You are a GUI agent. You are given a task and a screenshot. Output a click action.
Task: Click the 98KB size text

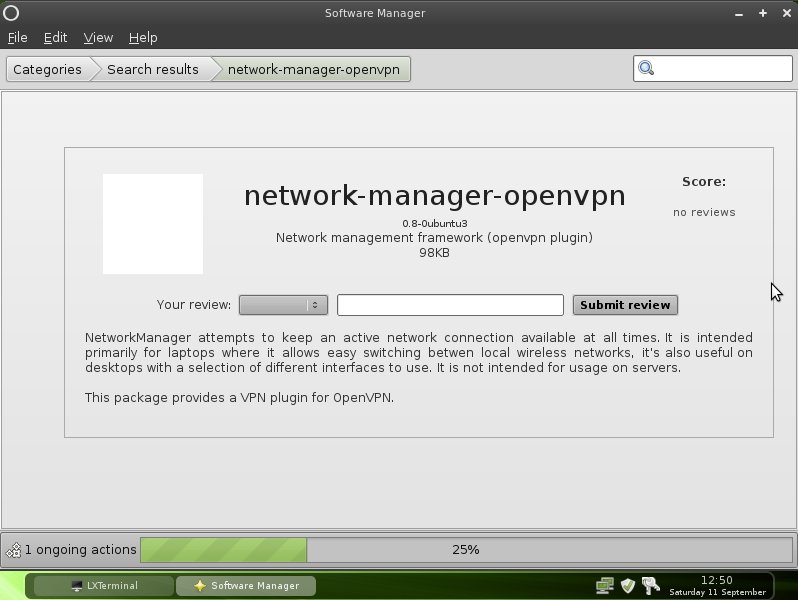[434, 253]
